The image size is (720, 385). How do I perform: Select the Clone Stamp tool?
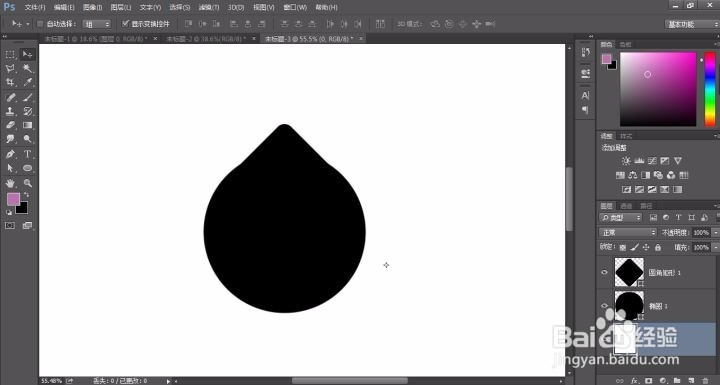pyautogui.click(x=10, y=111)
